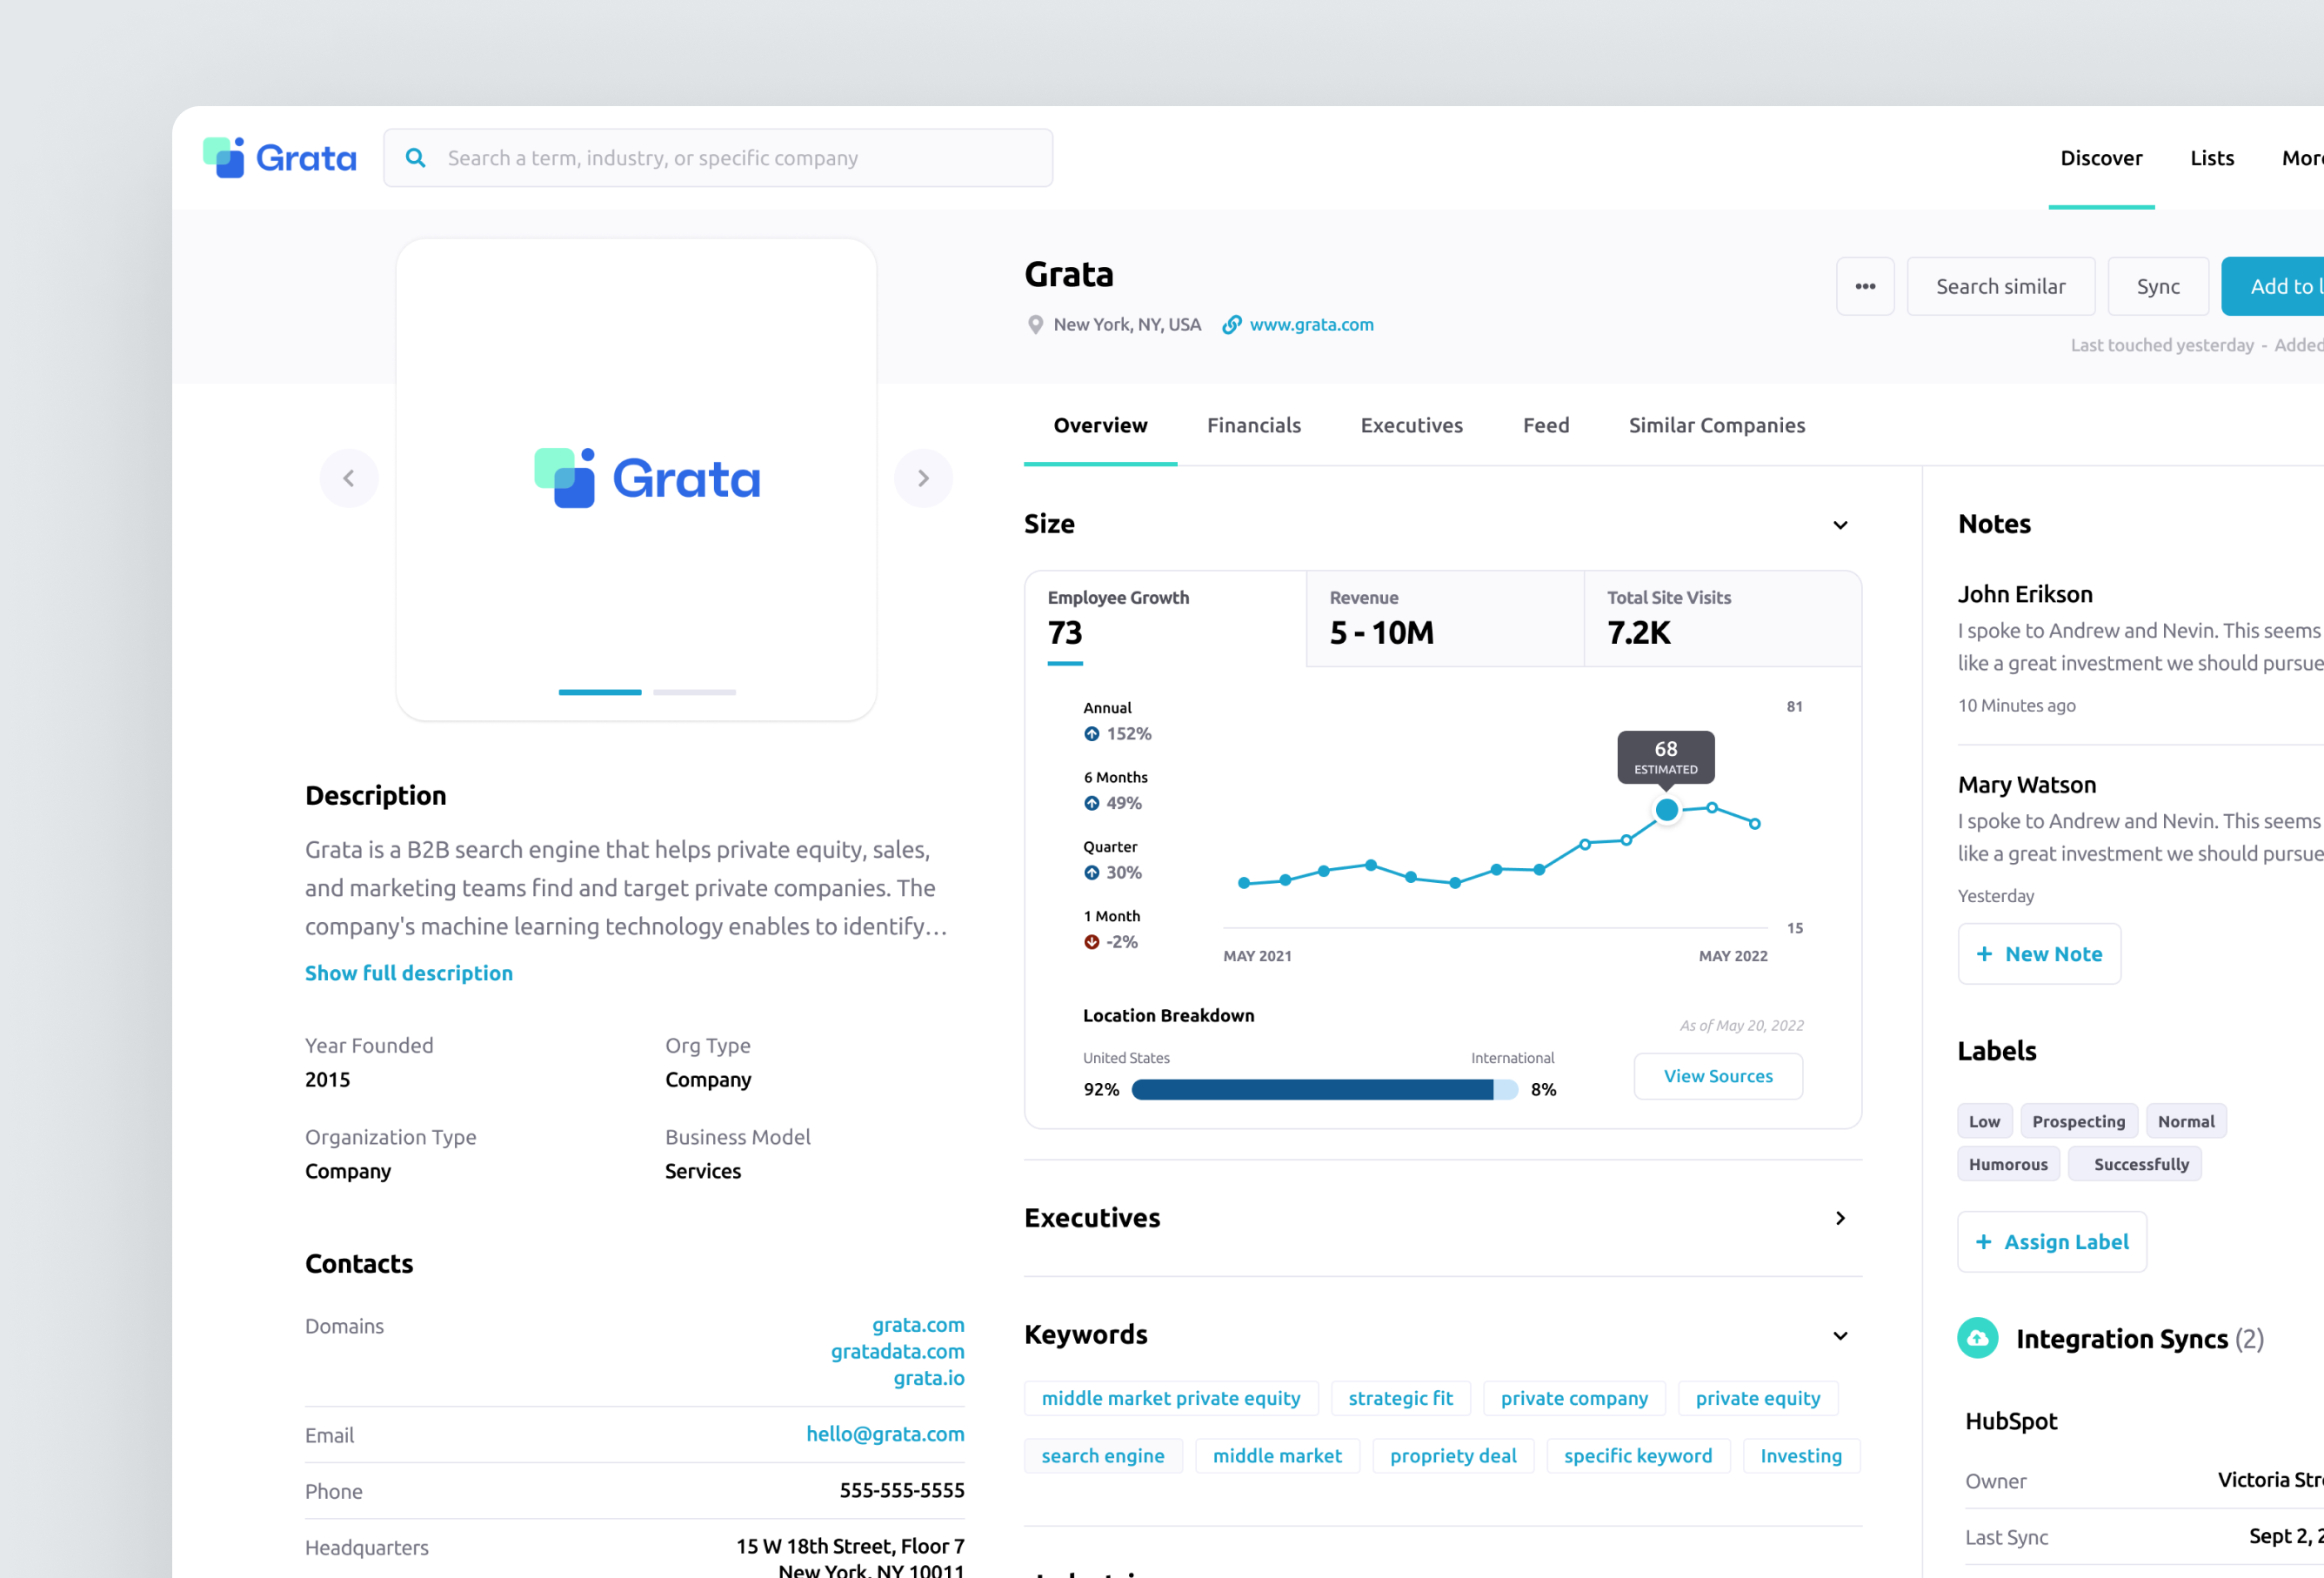This screenshot has height=1578, width=2324.
Task: Open the Financials tab
Action: tap(1253, 426)
